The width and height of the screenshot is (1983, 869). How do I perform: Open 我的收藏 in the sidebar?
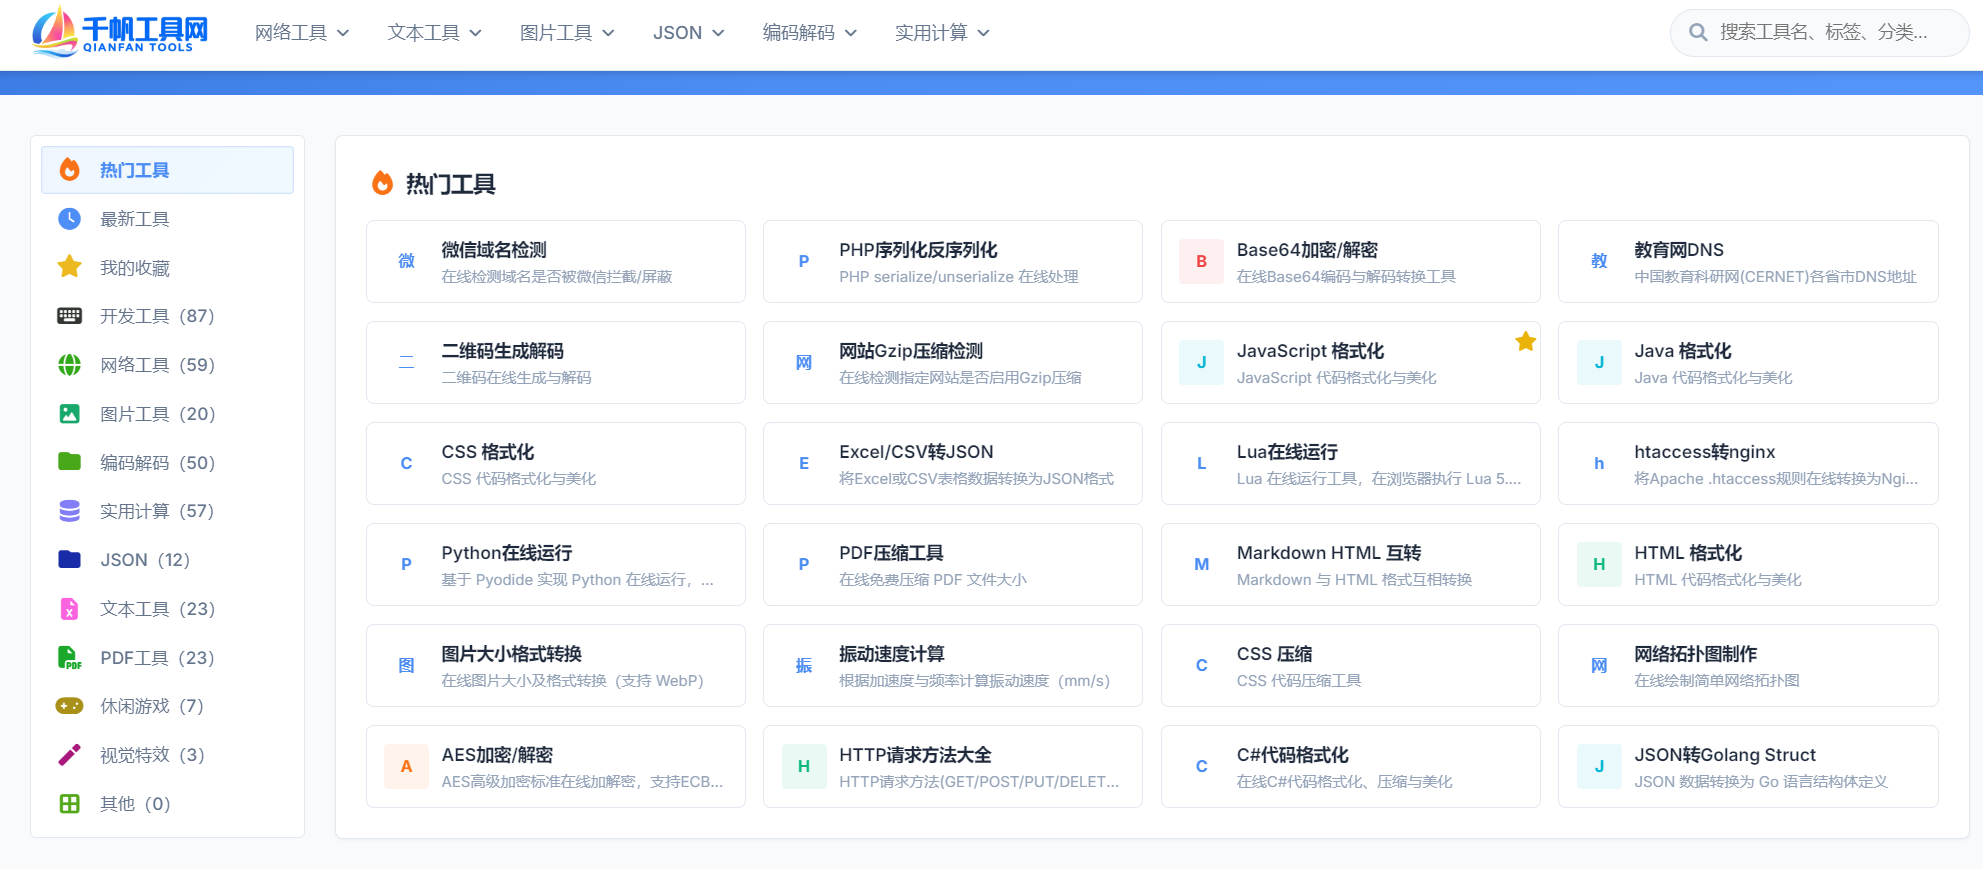(167, 268)
